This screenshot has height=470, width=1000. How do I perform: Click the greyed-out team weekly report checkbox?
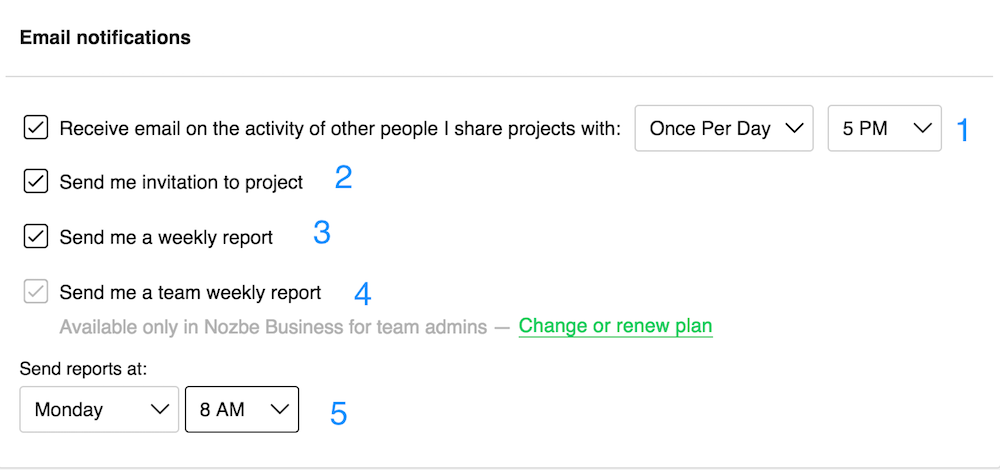click(x=36, y=292)
